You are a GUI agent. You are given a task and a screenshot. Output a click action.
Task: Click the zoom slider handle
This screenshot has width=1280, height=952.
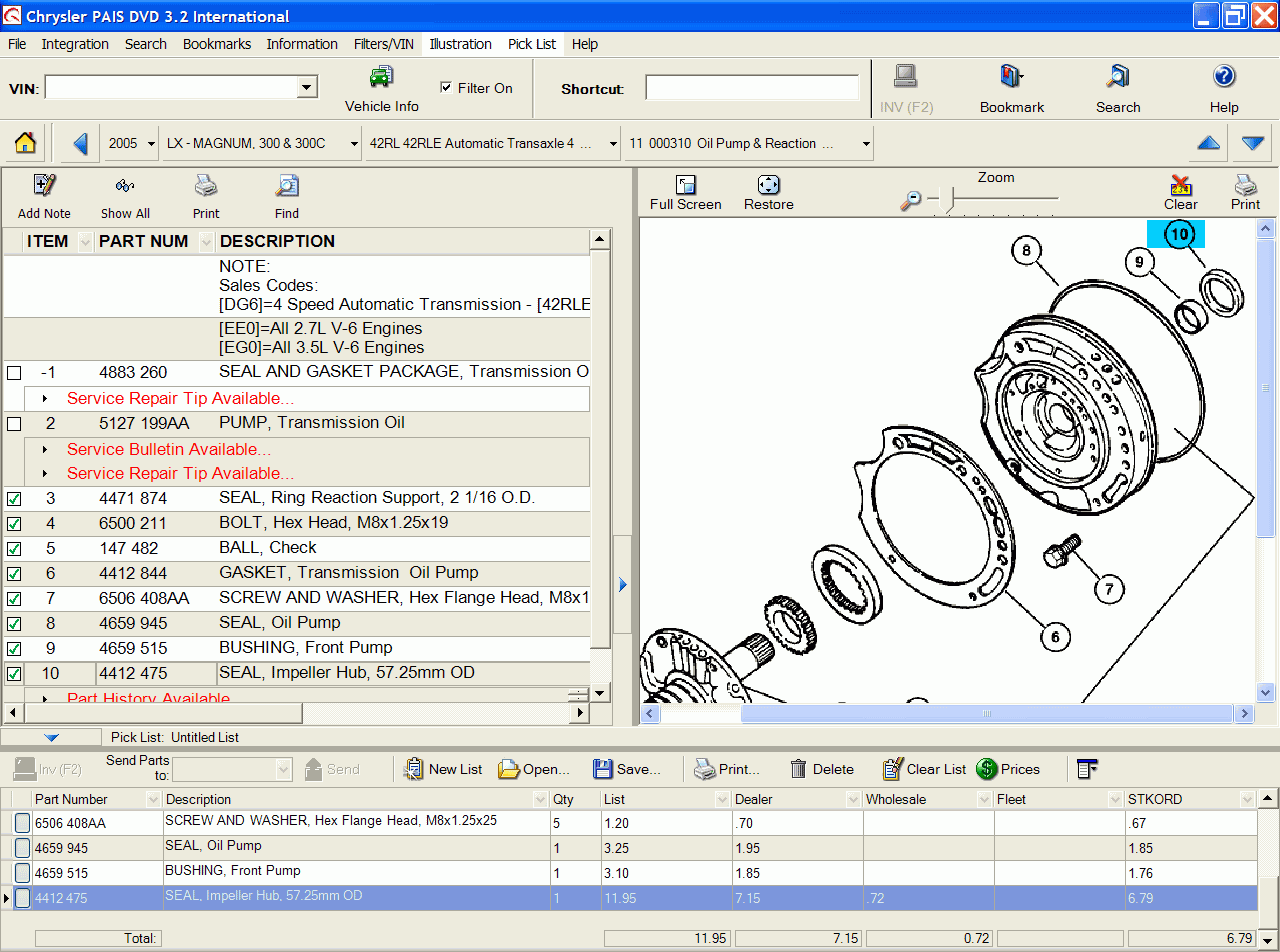[949, 201]
